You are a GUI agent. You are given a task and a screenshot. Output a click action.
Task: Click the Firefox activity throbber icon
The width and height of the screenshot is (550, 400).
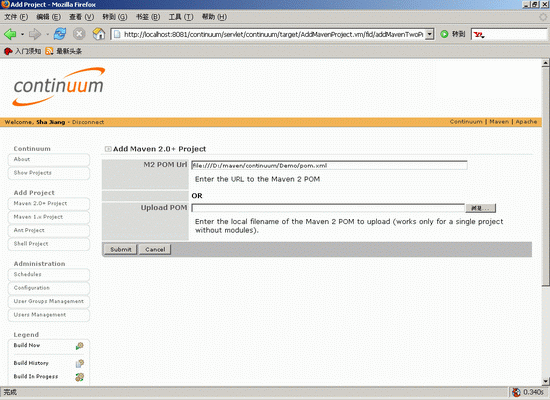pos(543,17)
